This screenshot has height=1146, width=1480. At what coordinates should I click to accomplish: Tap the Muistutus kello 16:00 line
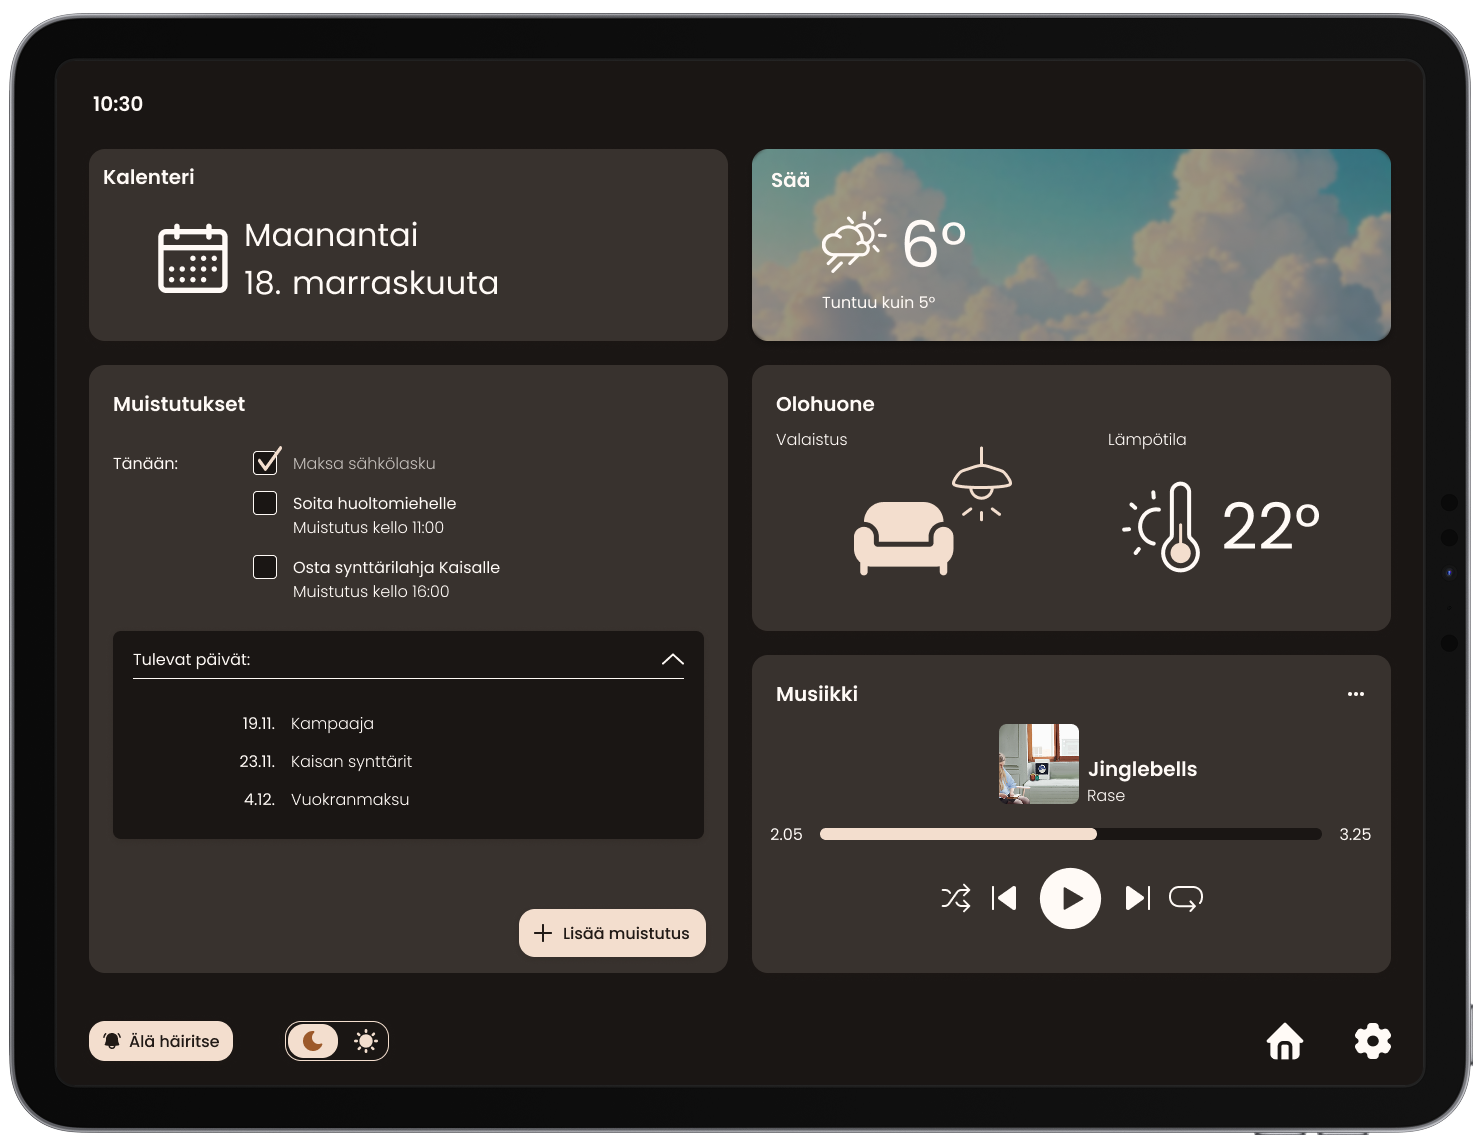click(371, 591)
